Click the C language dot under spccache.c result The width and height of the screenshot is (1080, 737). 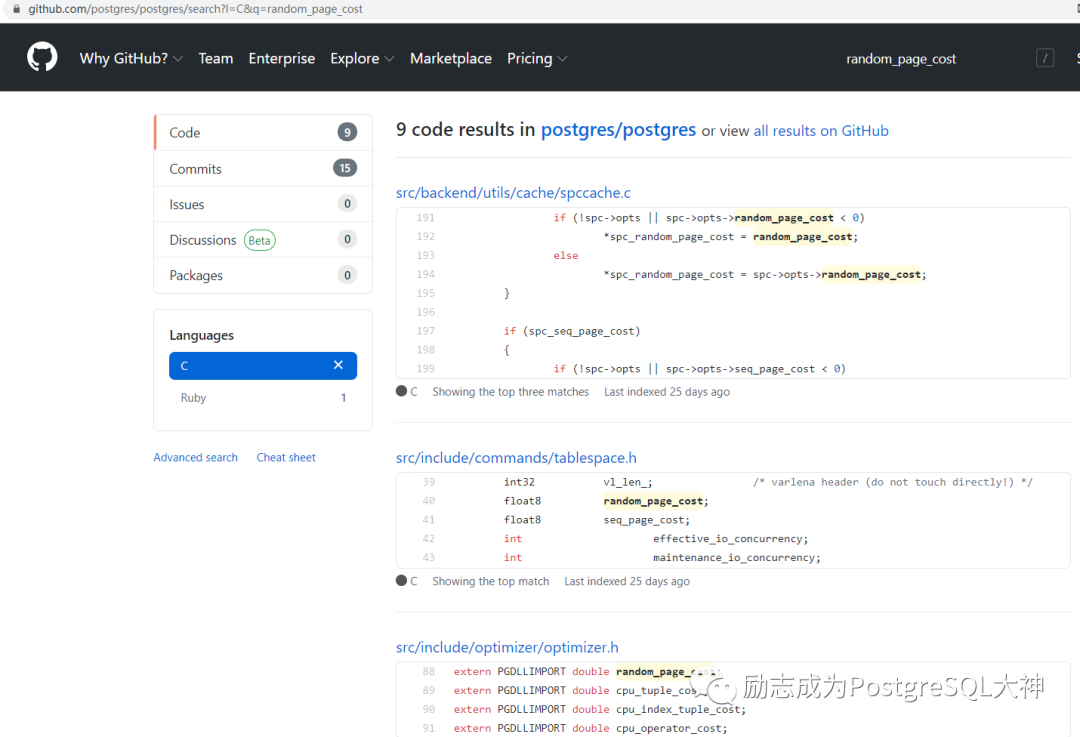402,391
